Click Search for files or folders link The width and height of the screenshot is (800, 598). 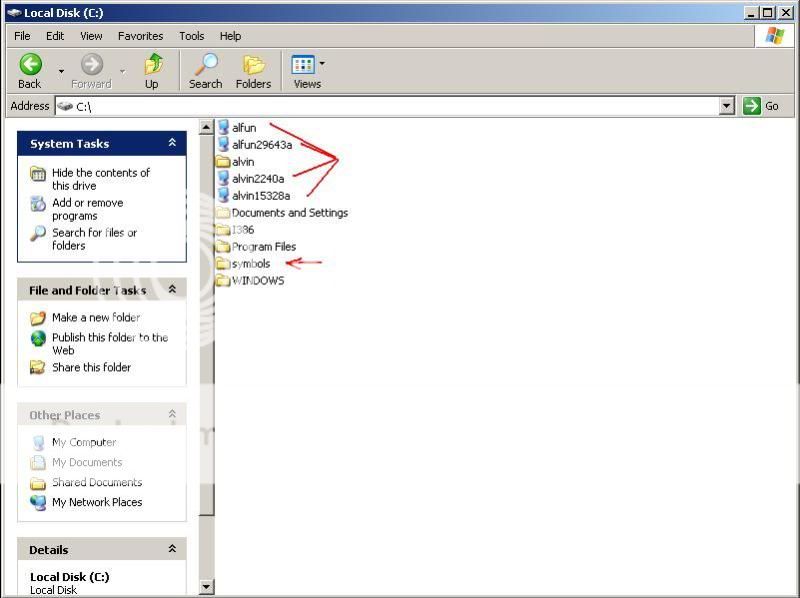click(x=94, y=239)
